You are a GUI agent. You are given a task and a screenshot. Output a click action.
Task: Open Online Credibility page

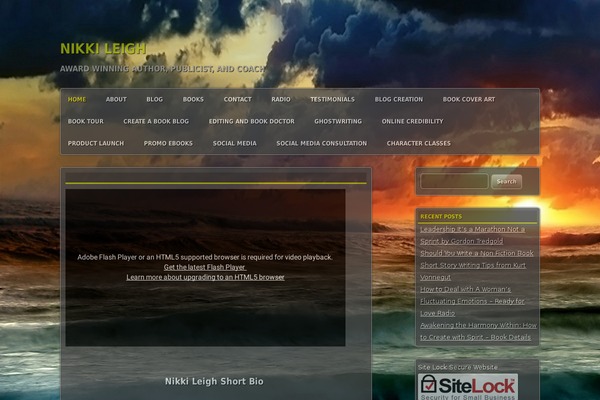[412, 121]
